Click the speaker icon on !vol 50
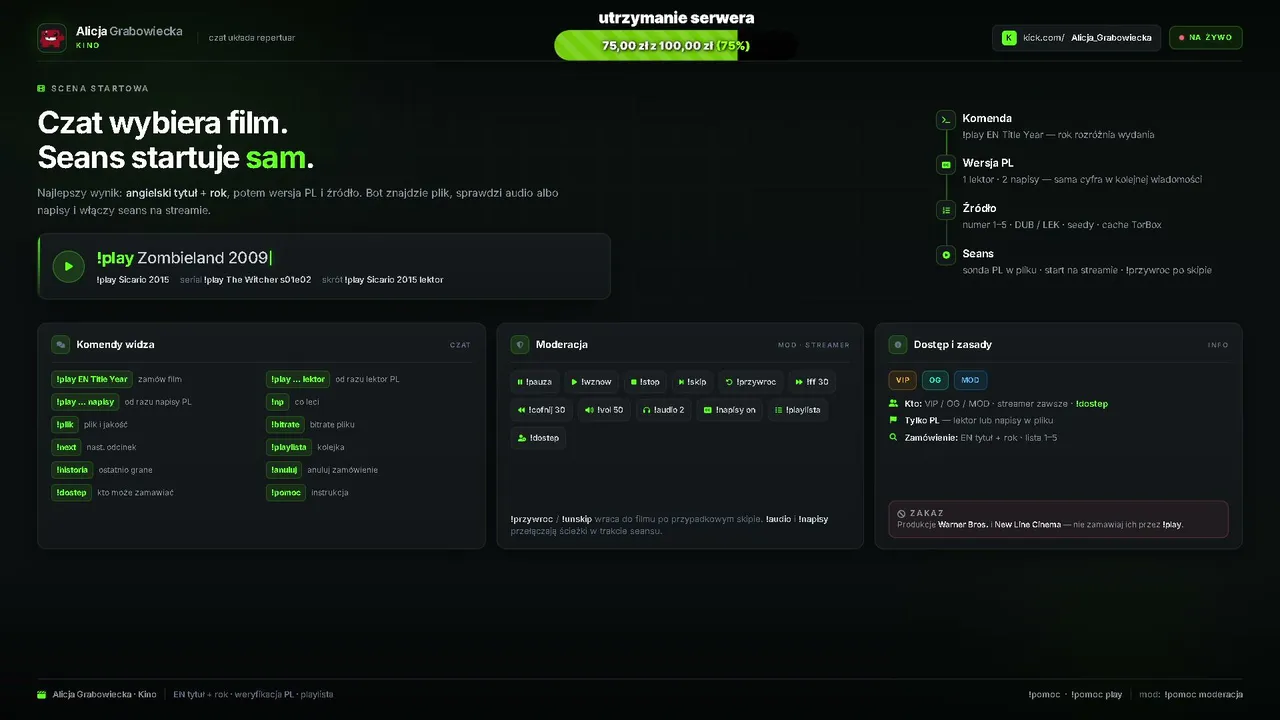Screen dimensions: 1280x720 tap(589, 410)
